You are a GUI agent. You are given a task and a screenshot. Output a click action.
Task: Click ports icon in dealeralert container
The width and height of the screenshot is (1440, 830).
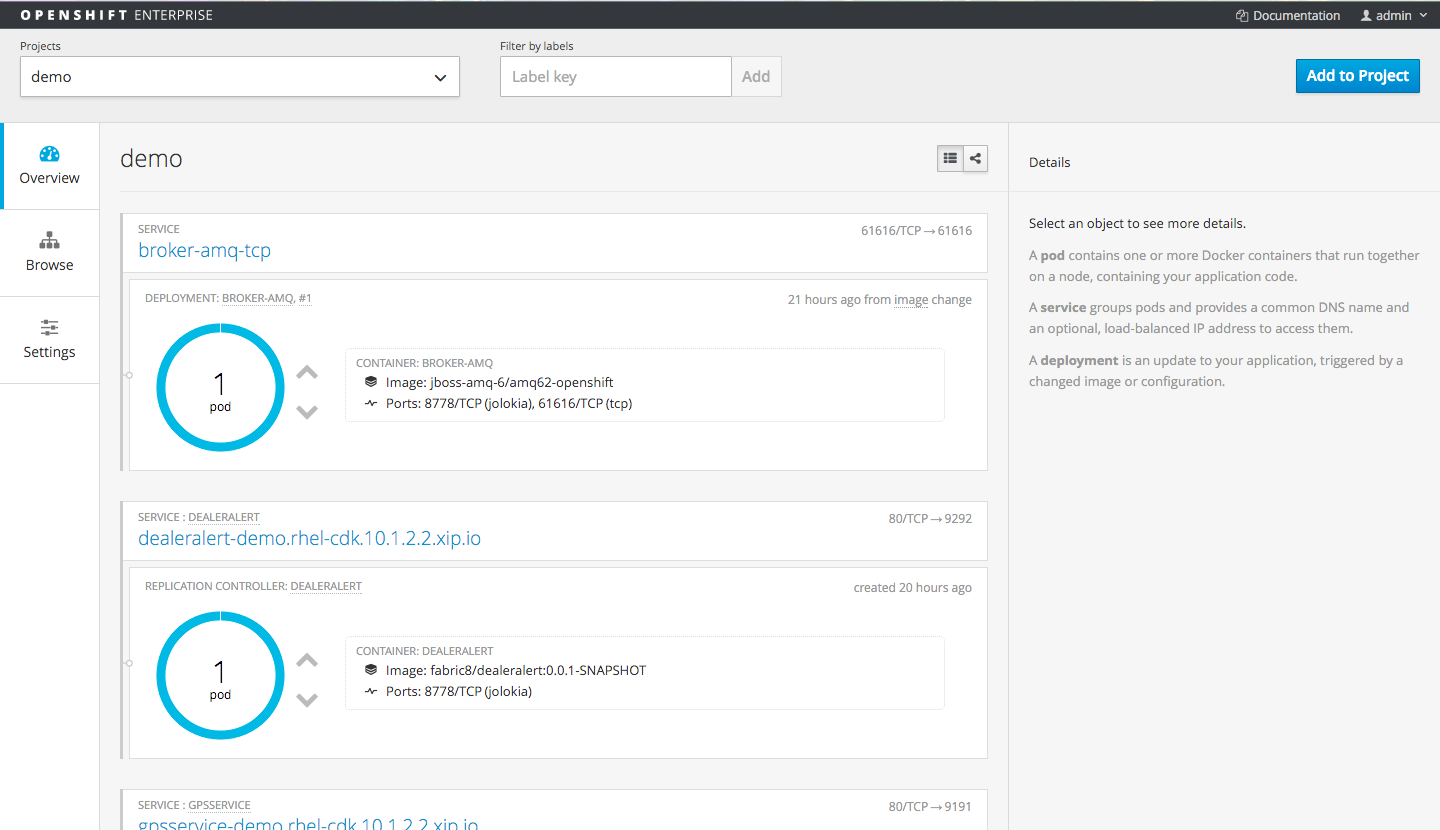click(371, 692)
